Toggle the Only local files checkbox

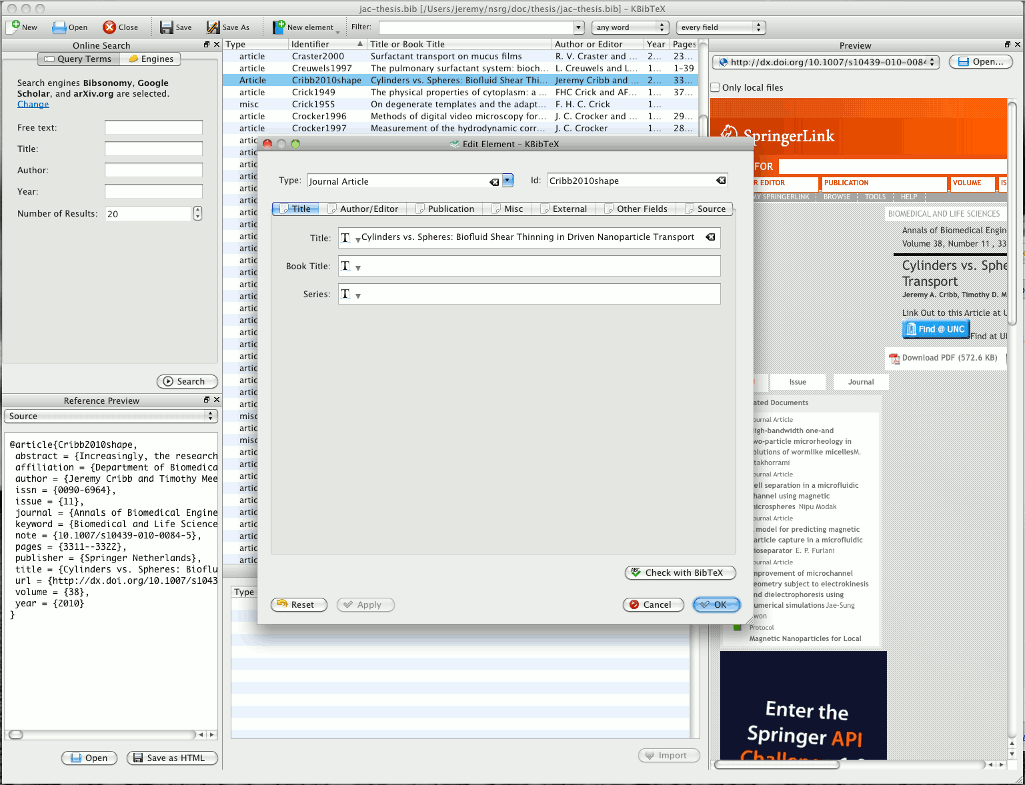(715, 87)
